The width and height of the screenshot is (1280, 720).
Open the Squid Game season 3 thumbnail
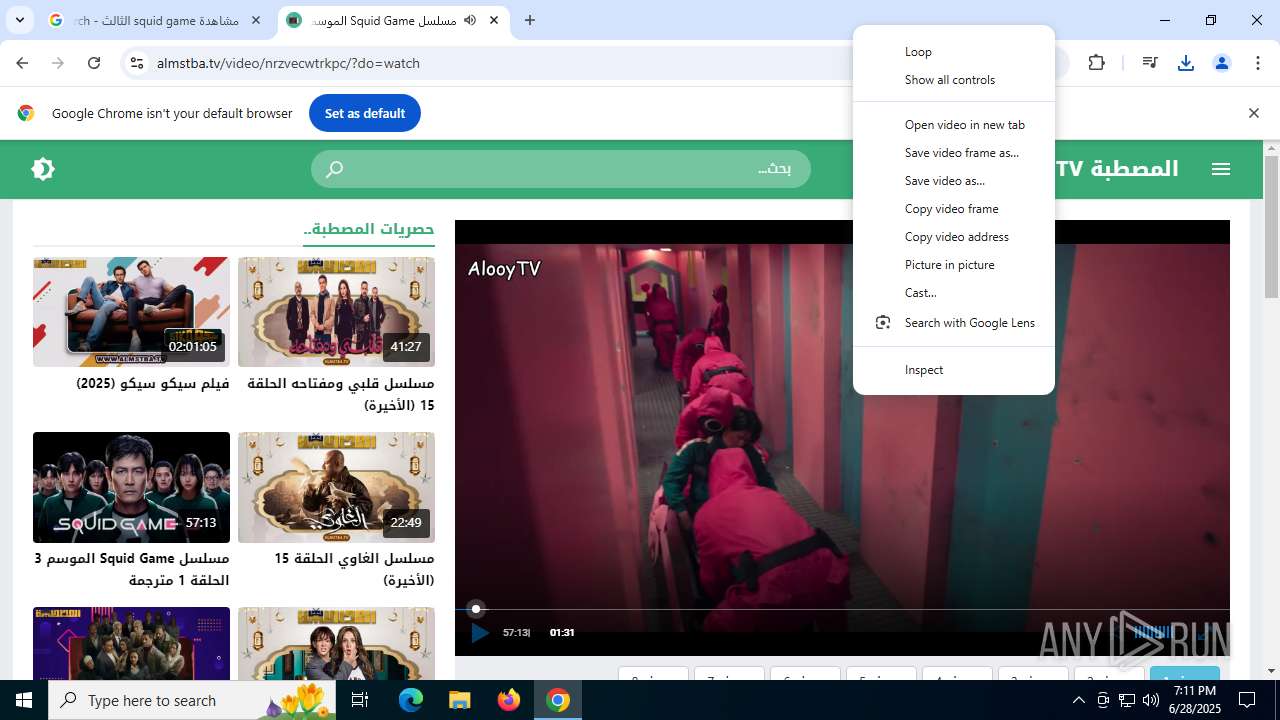point(131,487)
